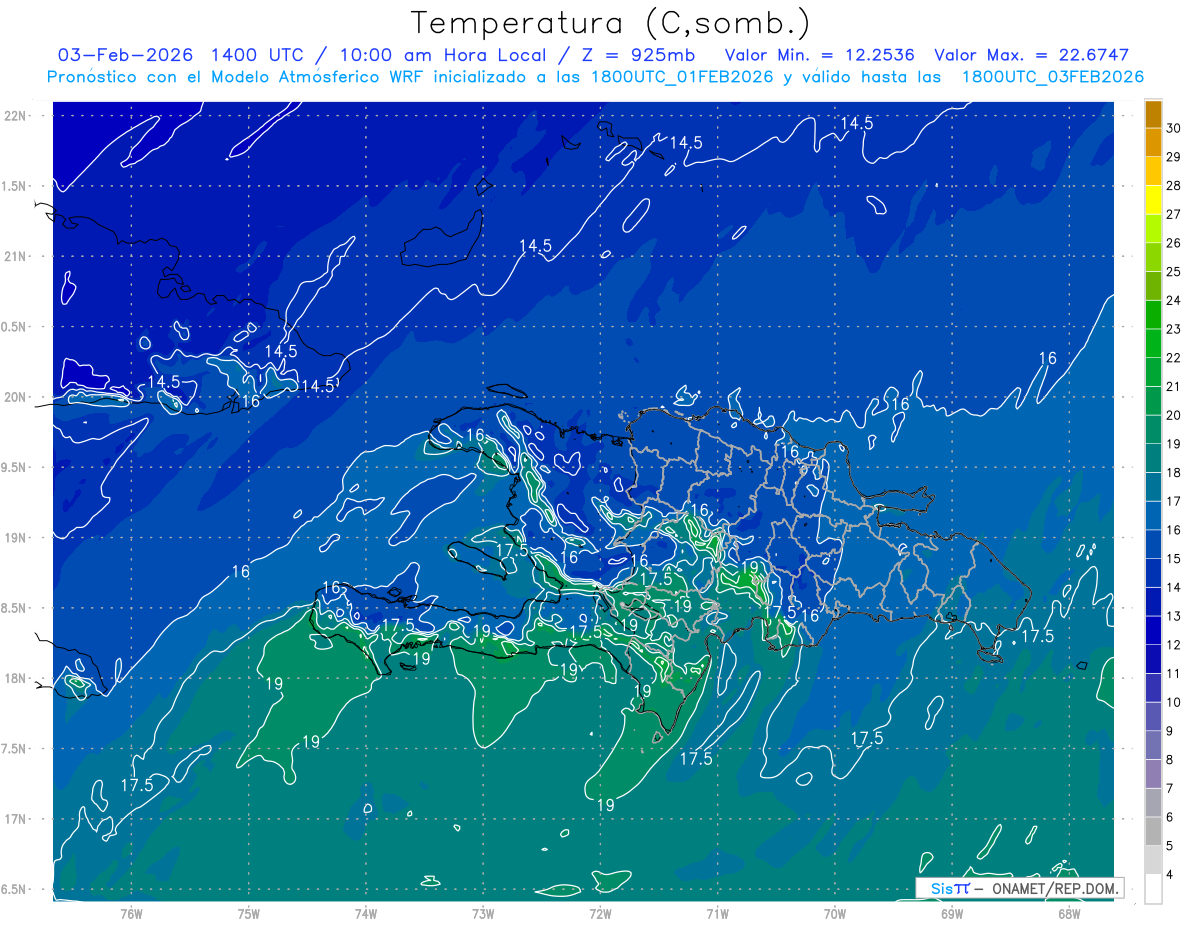This screenshot has height=927, width=1200.
Task: Click 'Valor Min. = 12.2536' text
Action: 820,55
